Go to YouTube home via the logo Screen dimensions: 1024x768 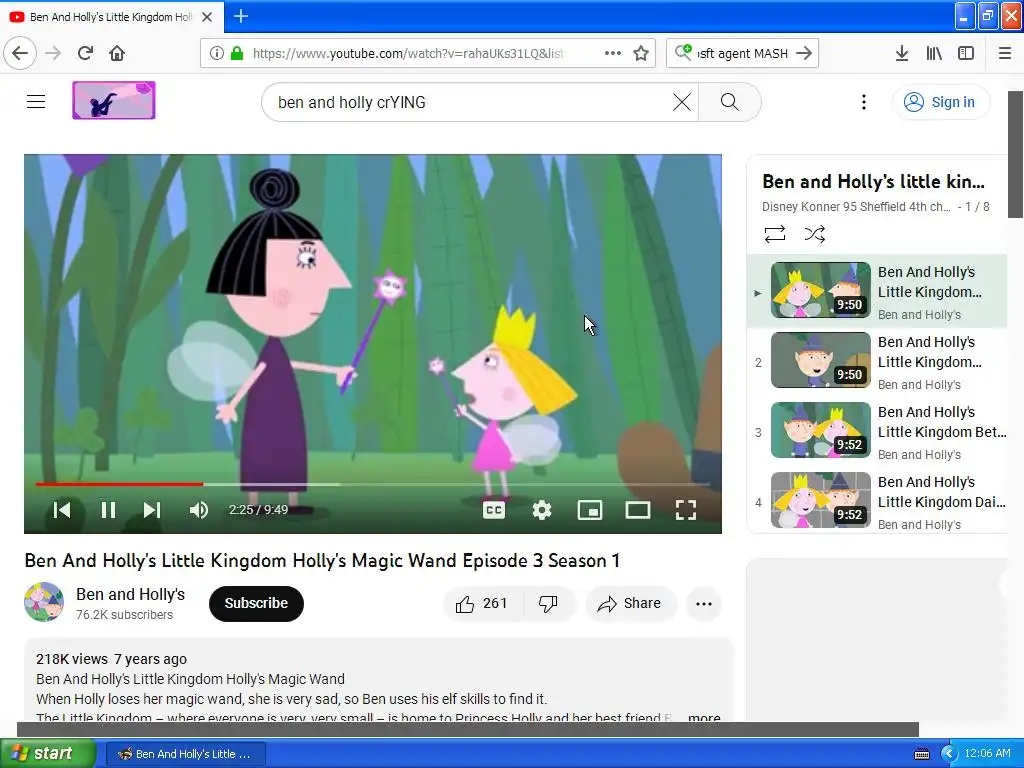coord(114,101)
